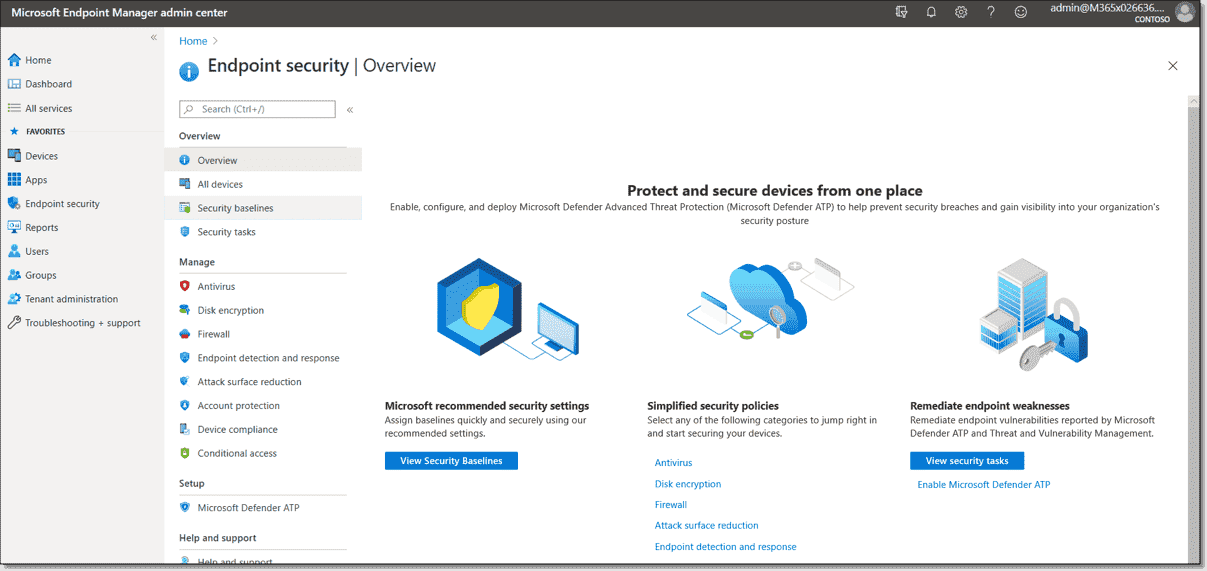Click the View Security Baselines button
Screen dimensions: 1207x571
tap(451, 461)
